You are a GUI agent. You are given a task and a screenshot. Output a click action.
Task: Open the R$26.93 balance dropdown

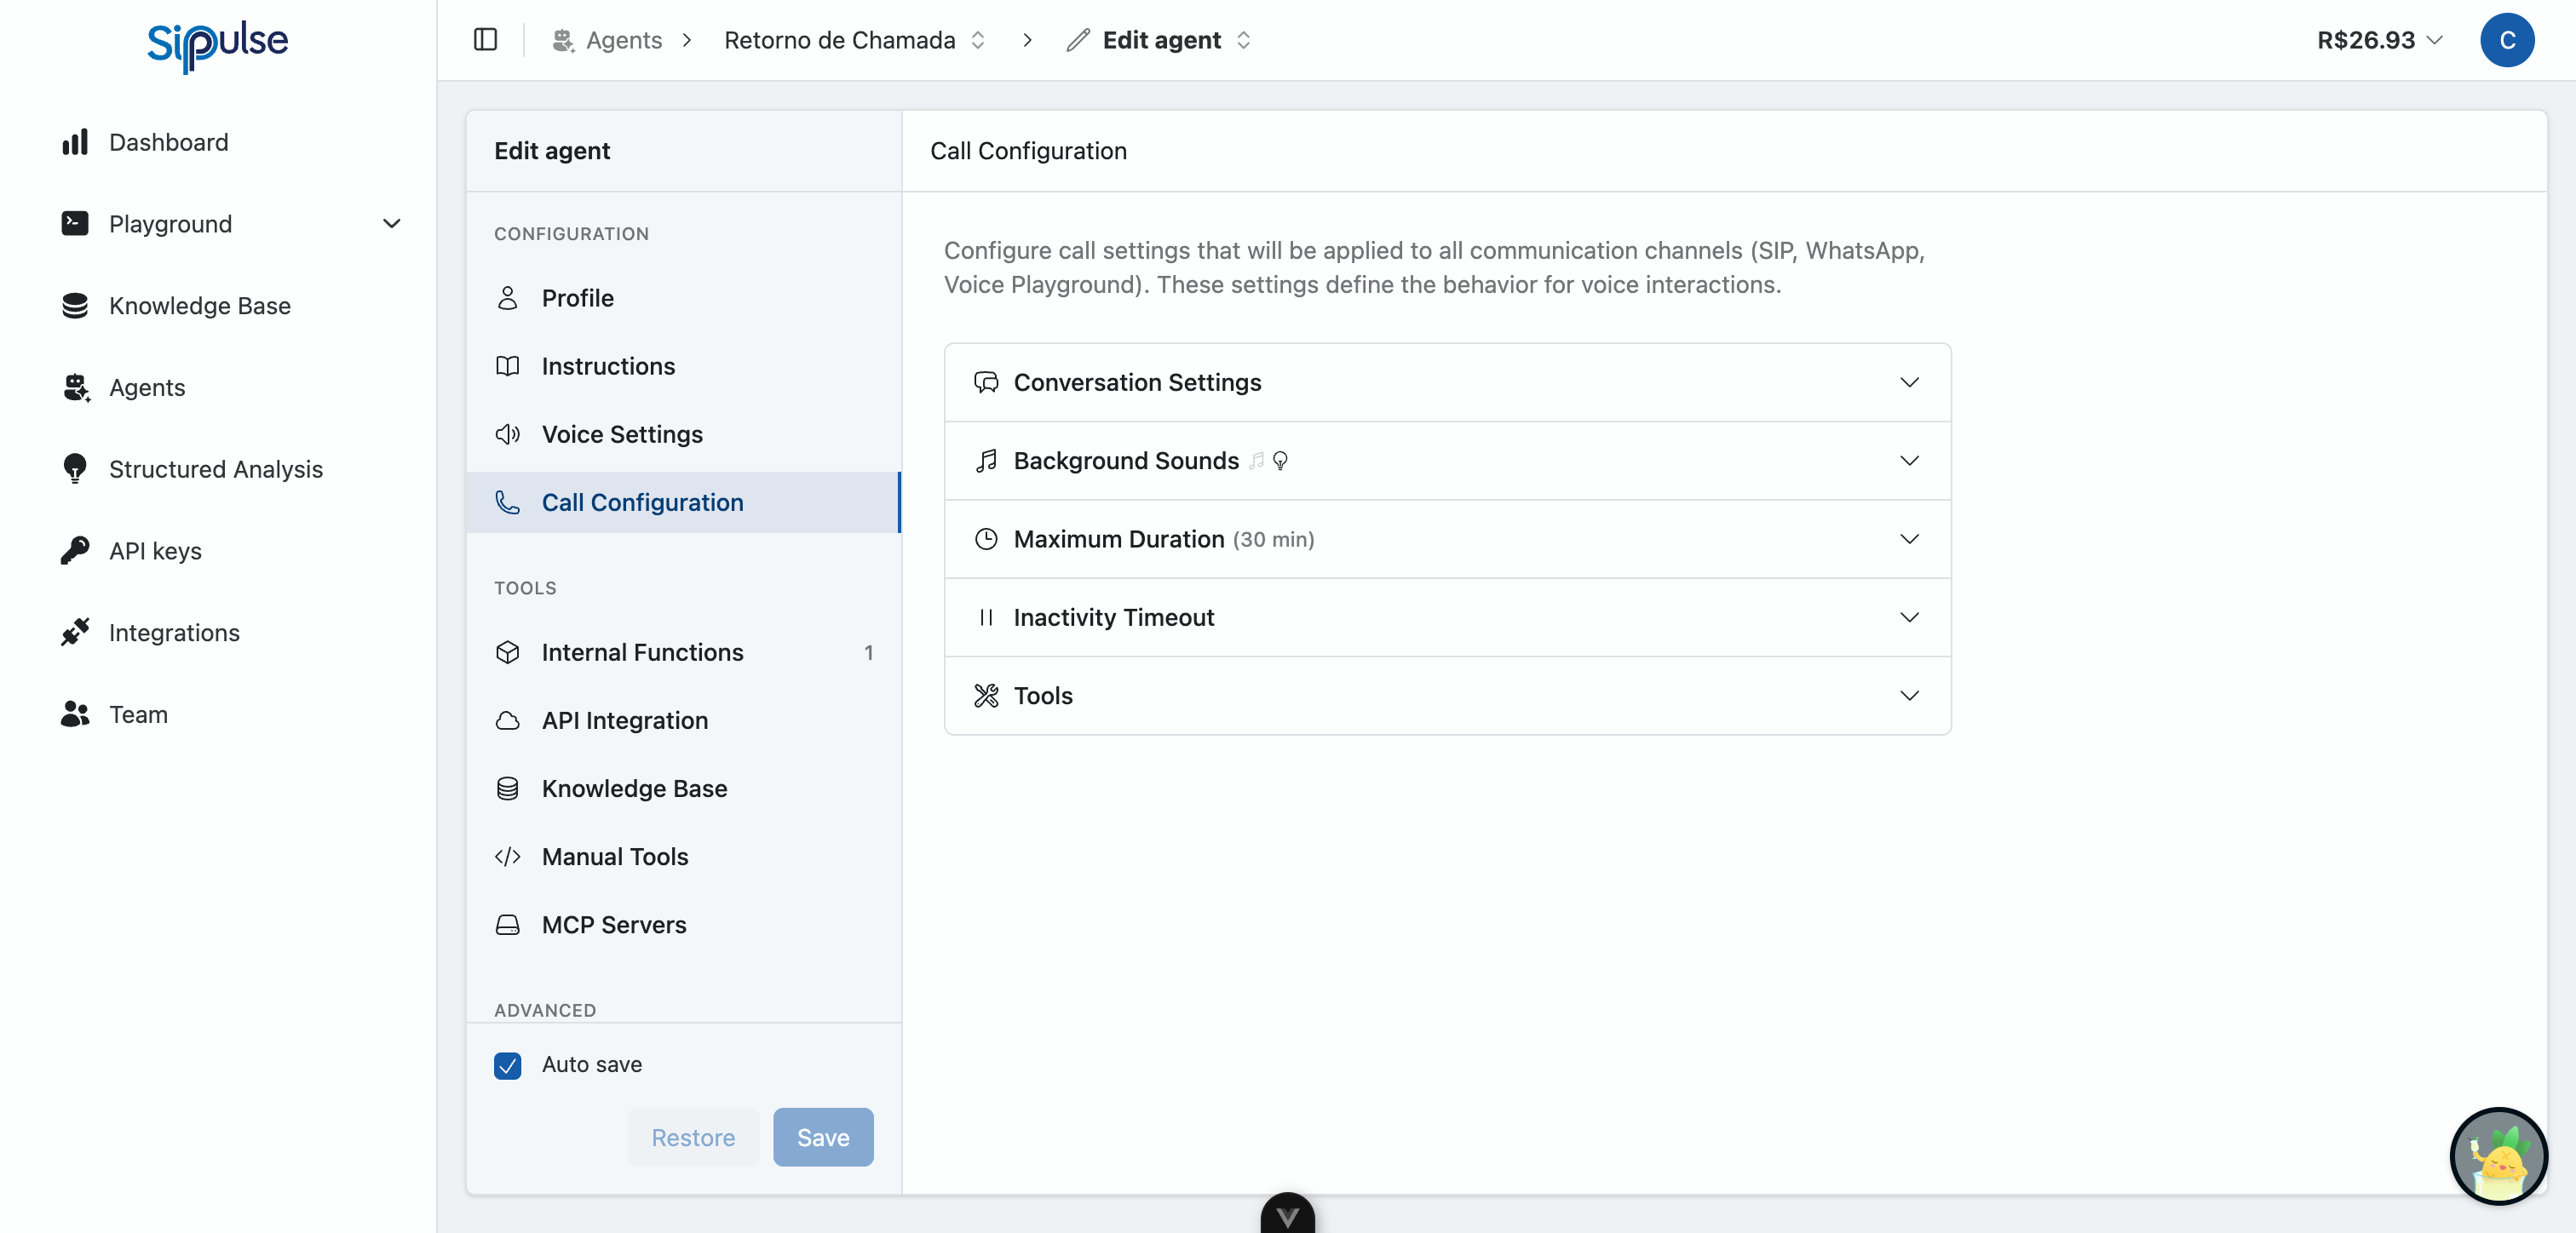pyautogui.click(x=2379, y=40)
